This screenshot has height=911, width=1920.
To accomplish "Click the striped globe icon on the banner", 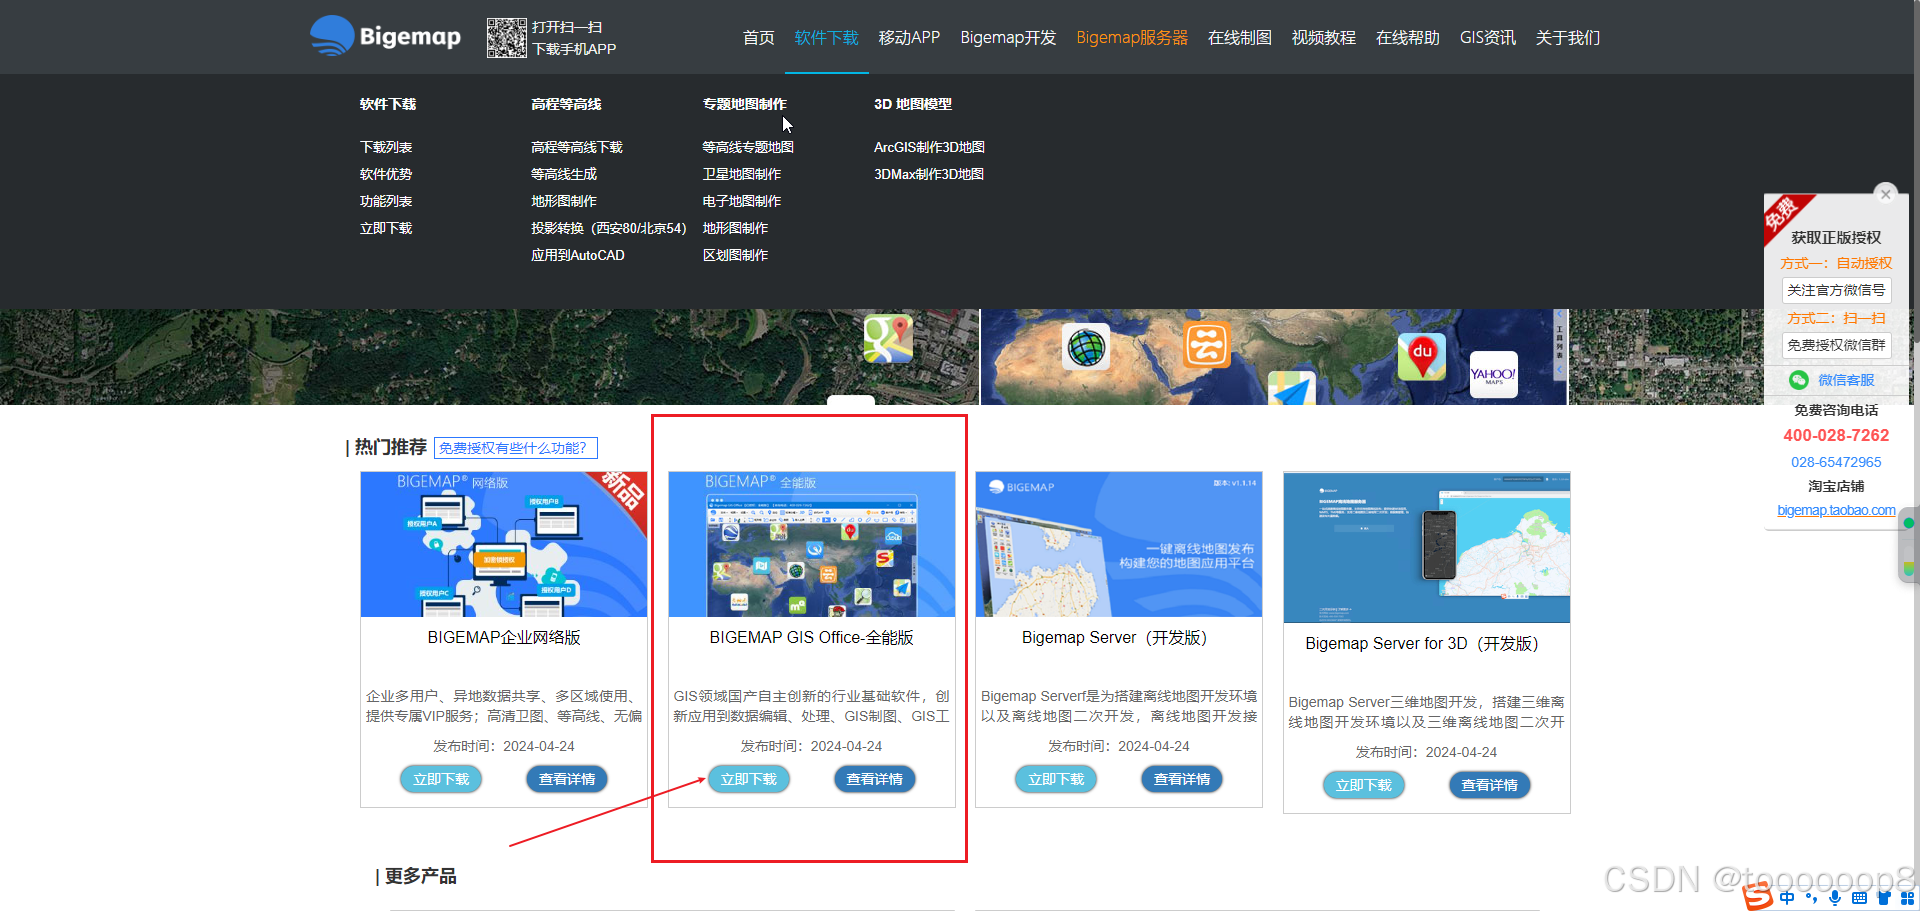I will (x=1086, y=348).
